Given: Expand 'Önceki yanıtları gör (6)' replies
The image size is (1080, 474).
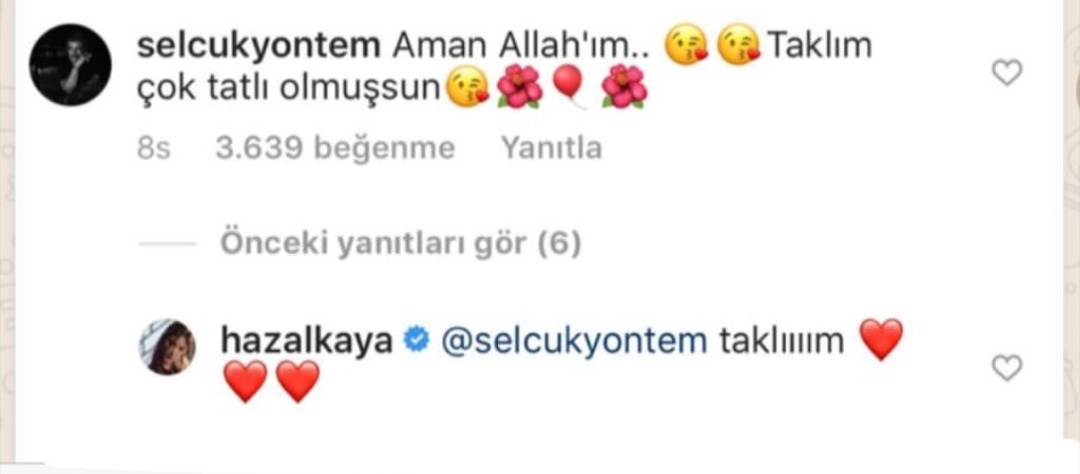Looking at the screenshot, I should pos(400,243).
